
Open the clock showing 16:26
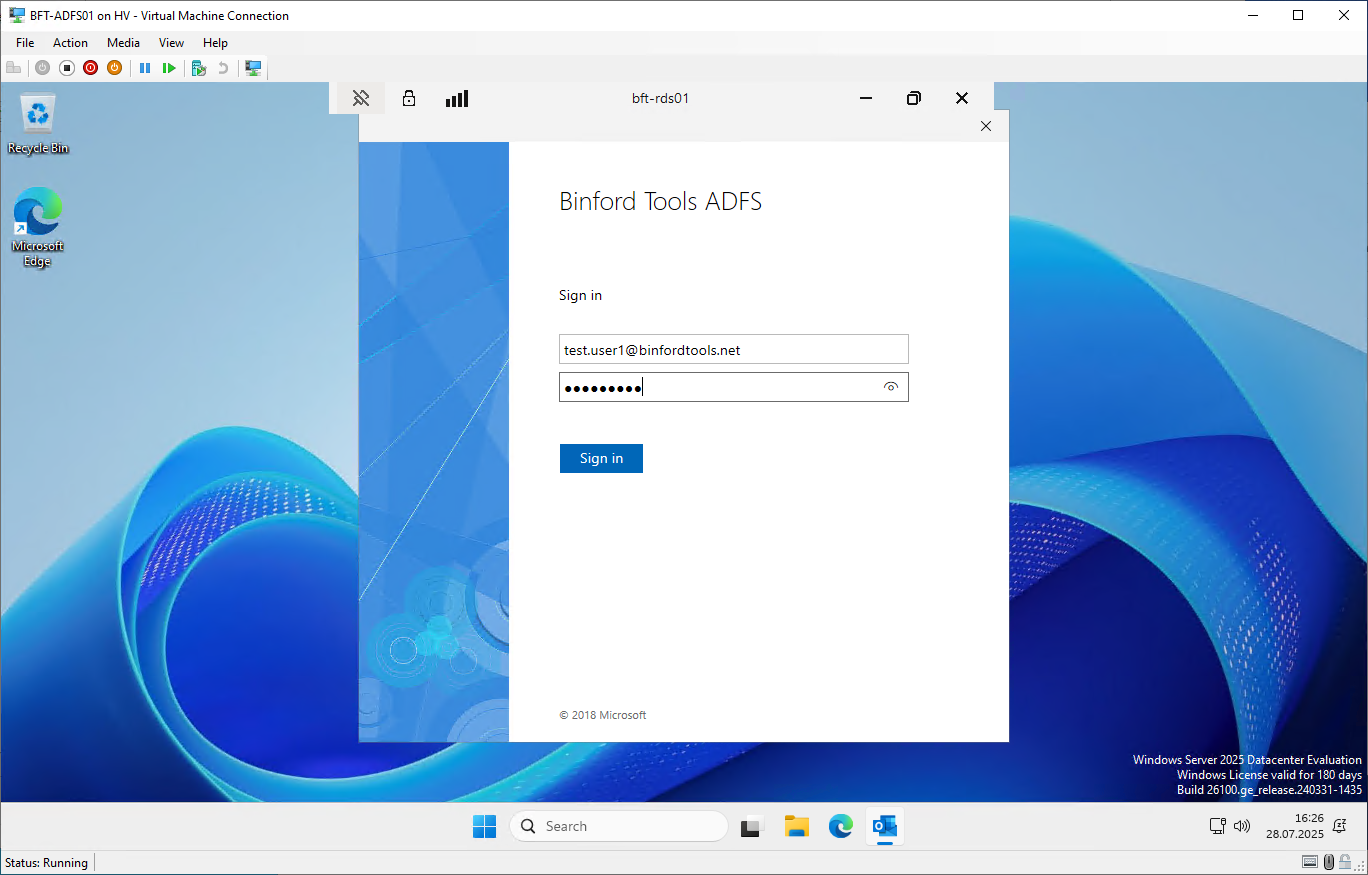[x=1295, y=826]
